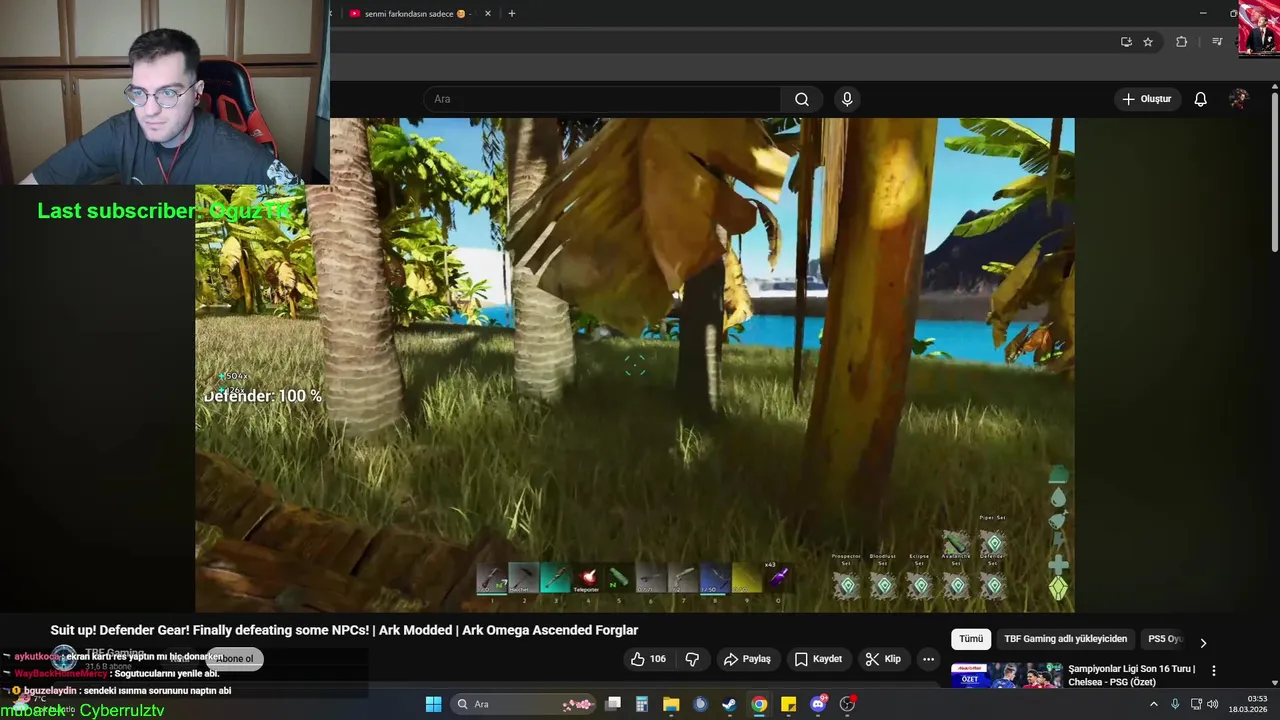Open the taskbar app icon next to Discord
This screenshot has width=1280, height=720.
pyautogui.click(x=847, y=704)
